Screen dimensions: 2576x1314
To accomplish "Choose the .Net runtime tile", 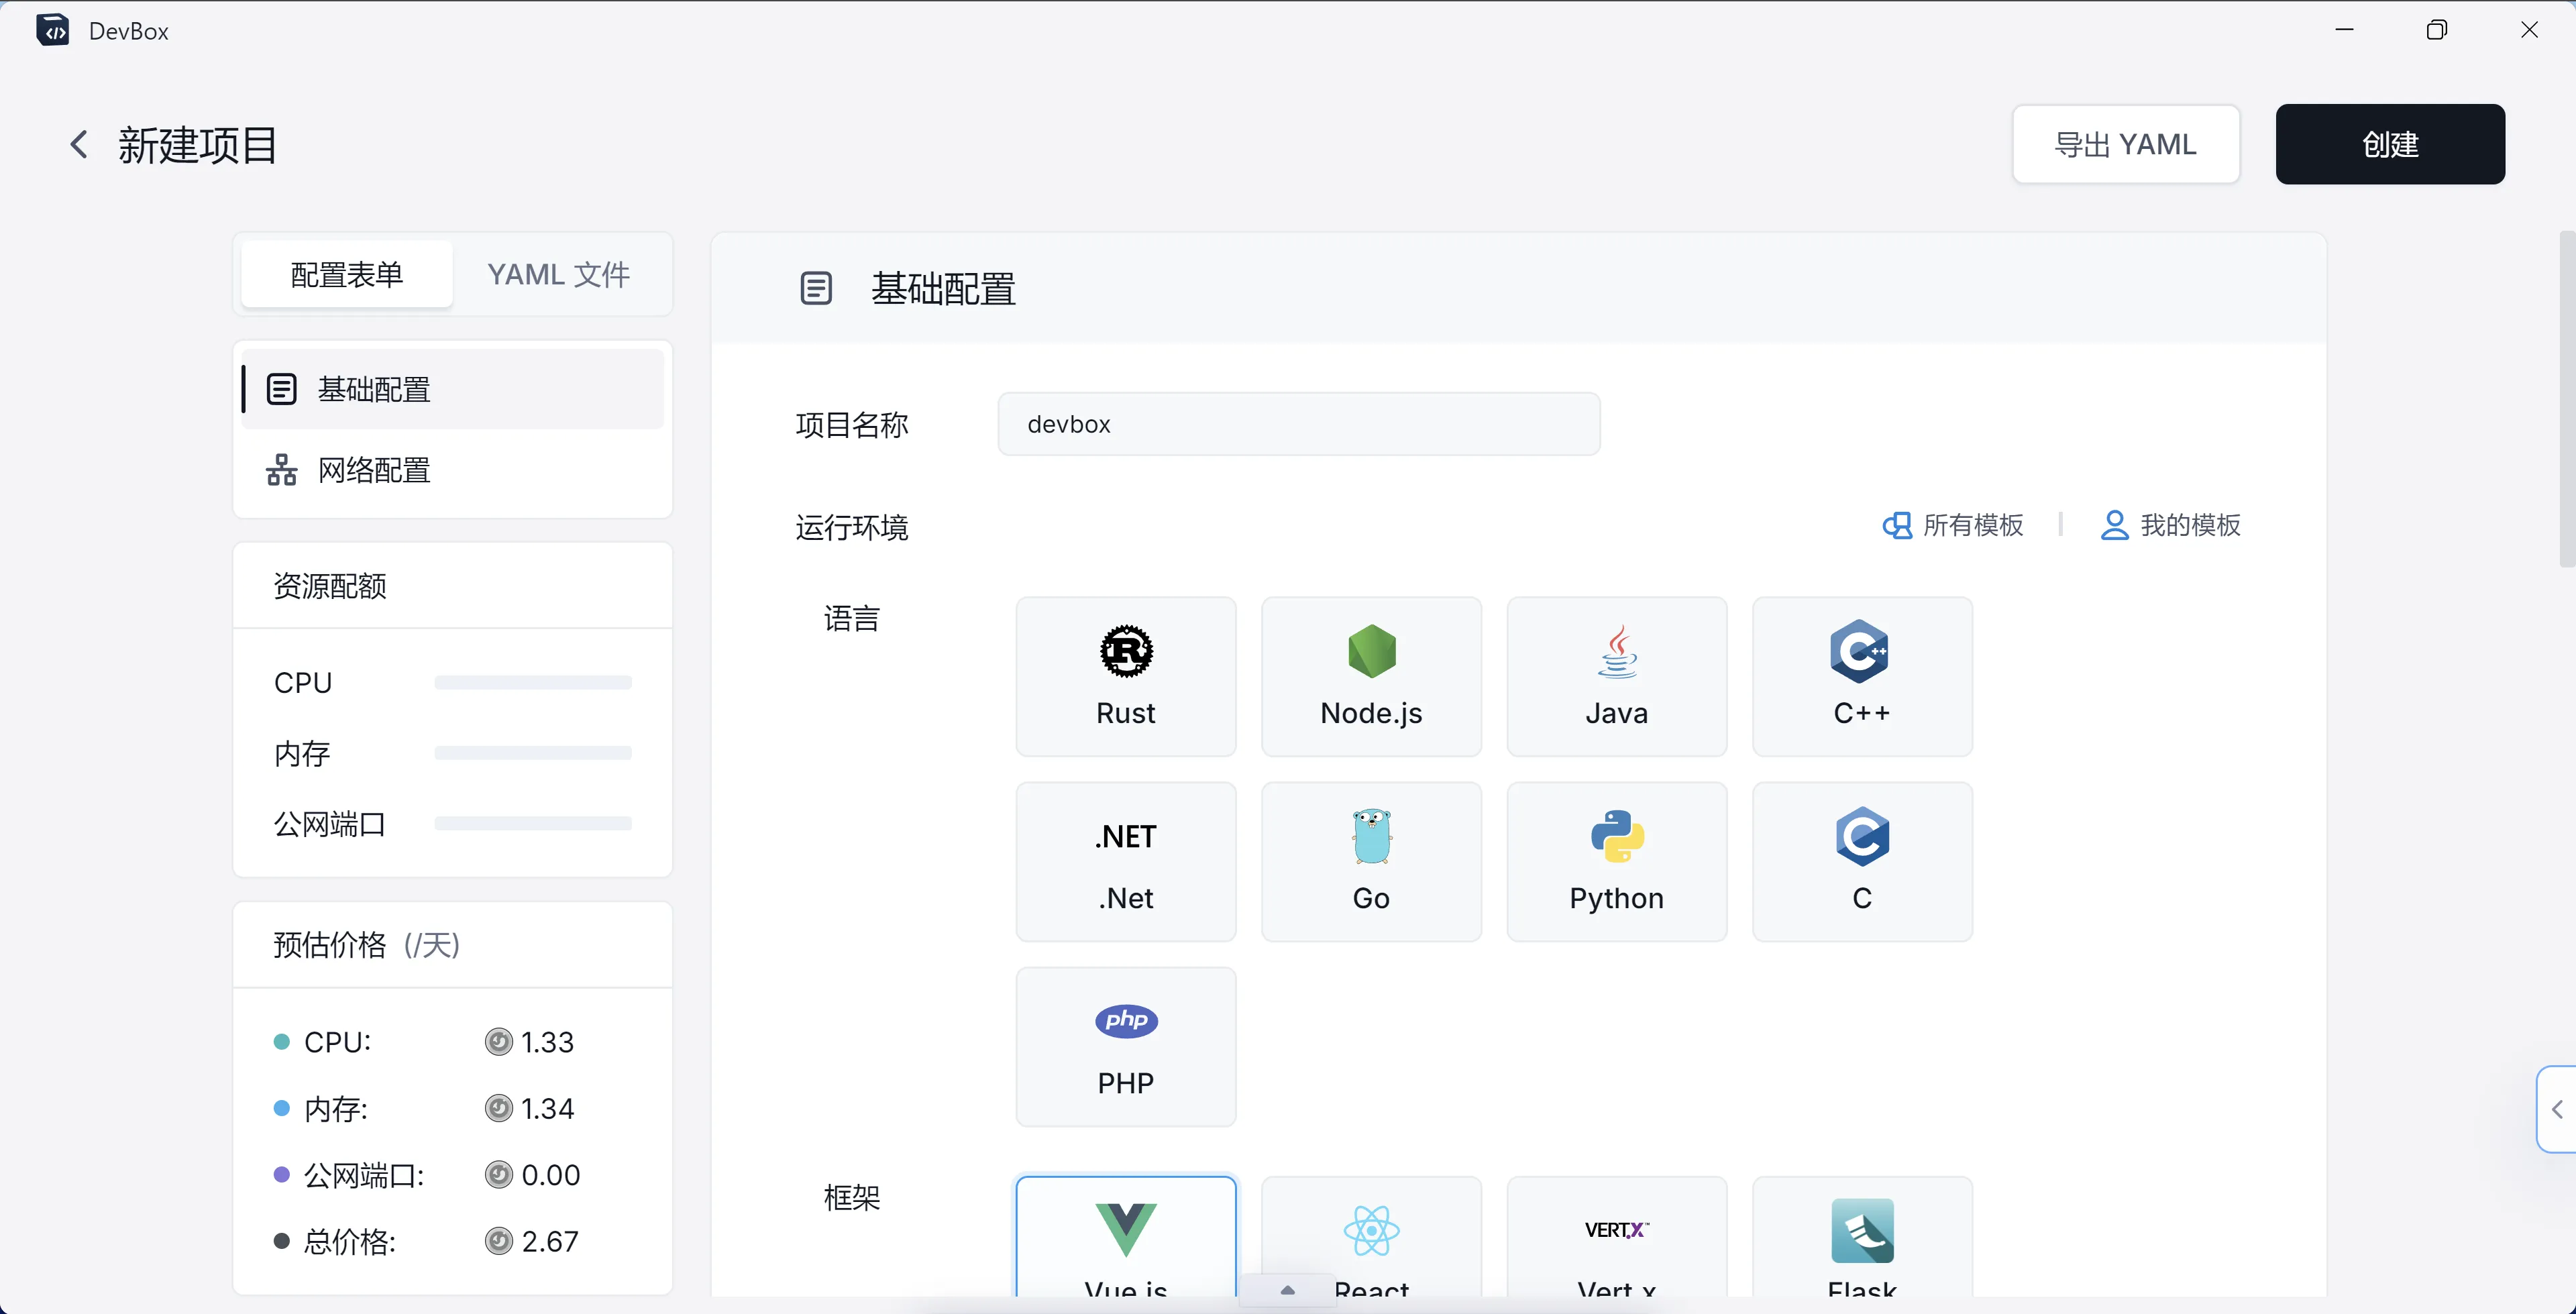I will 1125,862.
